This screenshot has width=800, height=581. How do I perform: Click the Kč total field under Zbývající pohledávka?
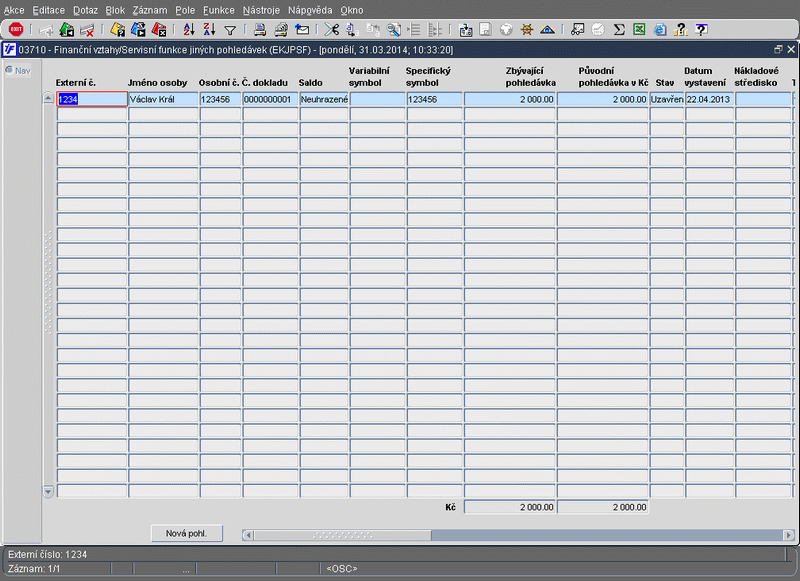[x=510, y=507]
